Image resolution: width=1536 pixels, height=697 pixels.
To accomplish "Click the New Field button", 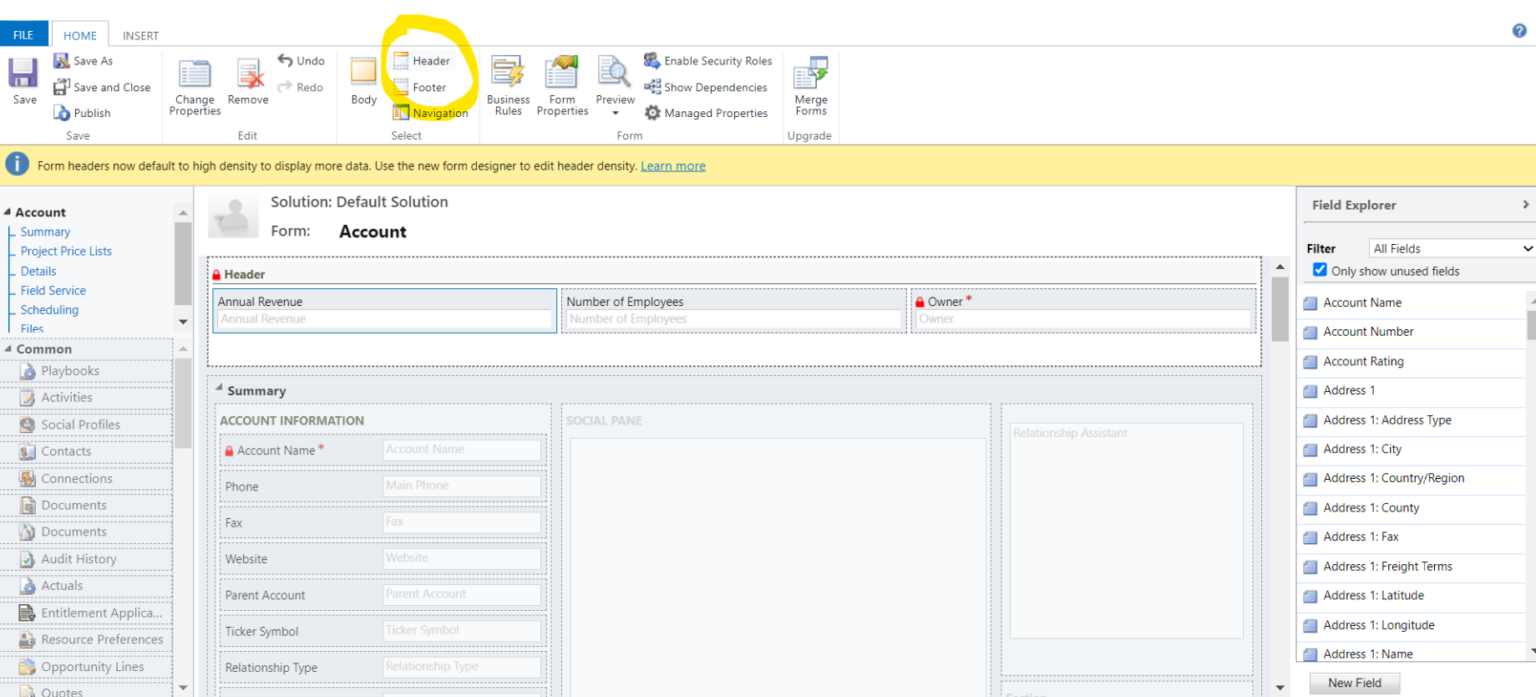I will point(1354,682).
